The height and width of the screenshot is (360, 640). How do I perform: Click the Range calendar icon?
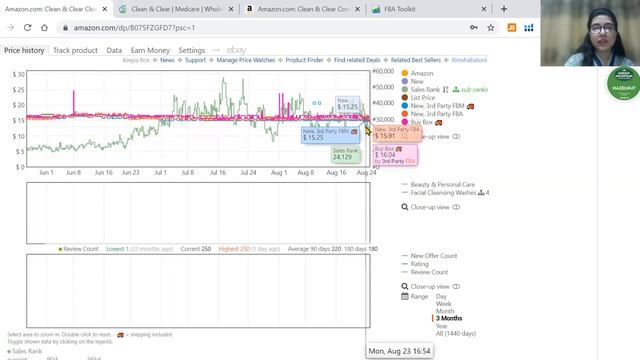tap(404, 296)
